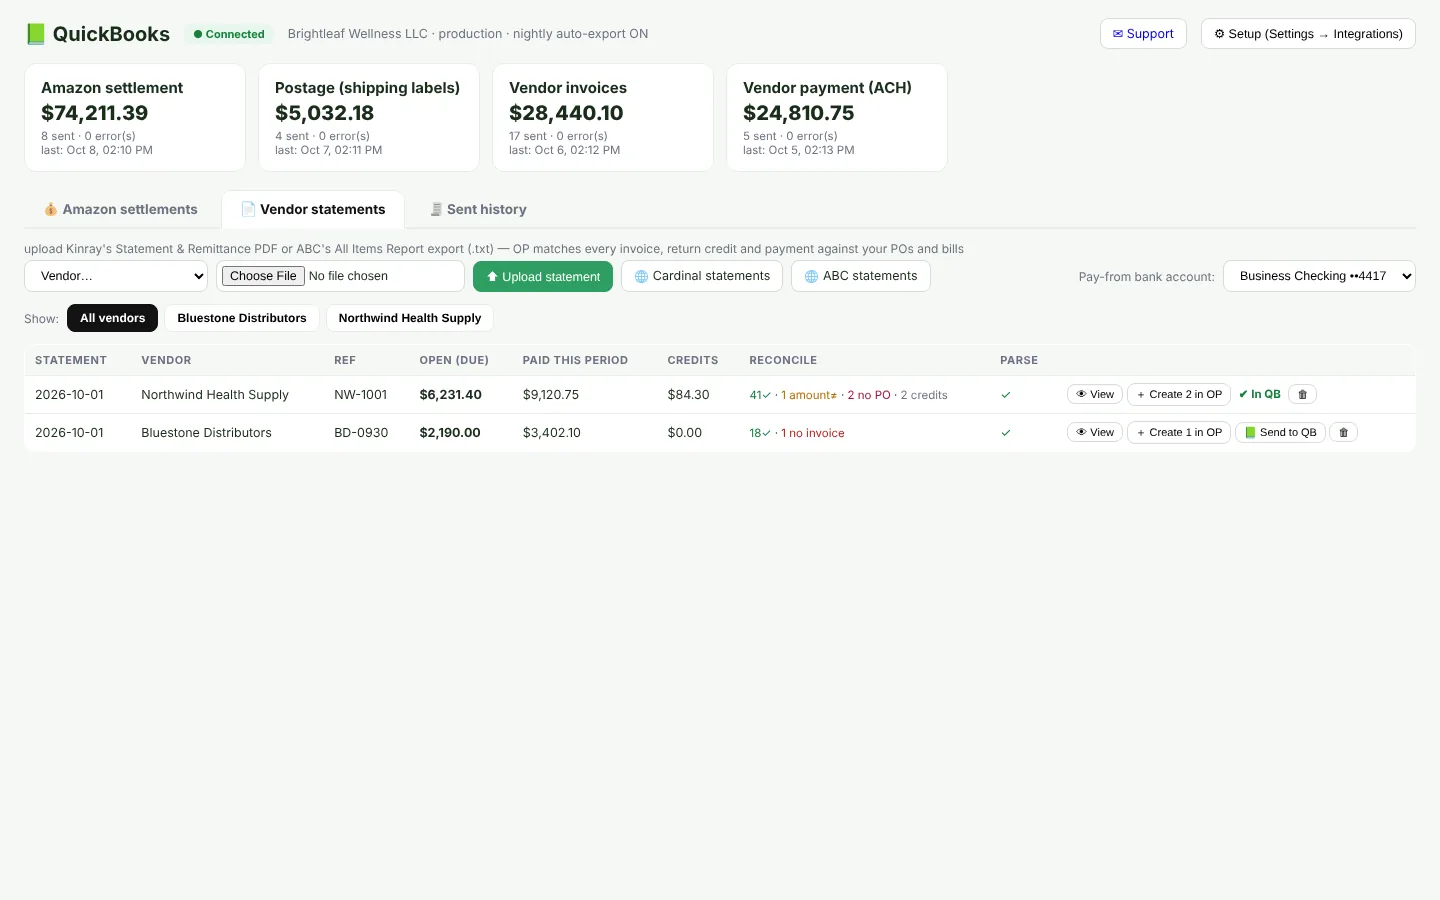1440x900 pixels.
Task: Open Cardinal statements
Action: pos(702,276)
